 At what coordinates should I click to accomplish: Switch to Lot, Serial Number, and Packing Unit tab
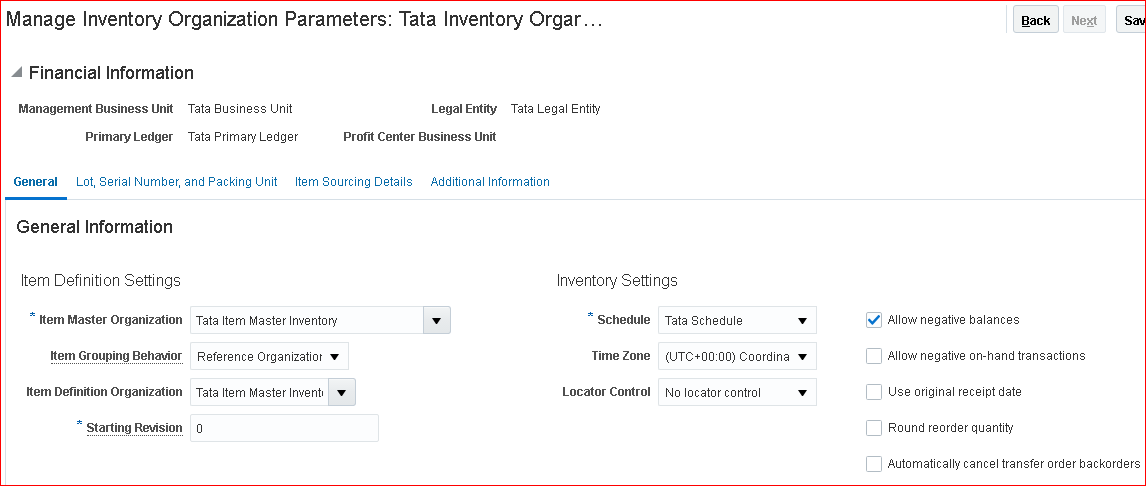[176, 182]
